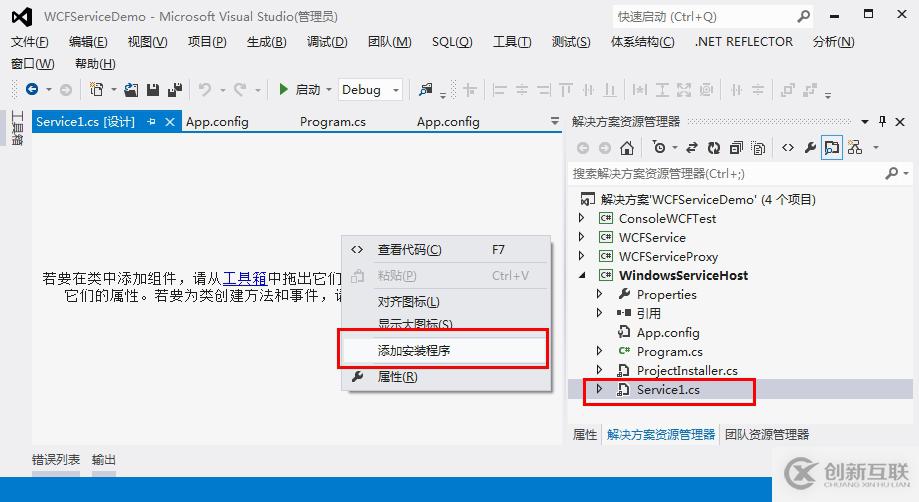
Task: Open the 调试(D) menu
Action: click(327, 42)
